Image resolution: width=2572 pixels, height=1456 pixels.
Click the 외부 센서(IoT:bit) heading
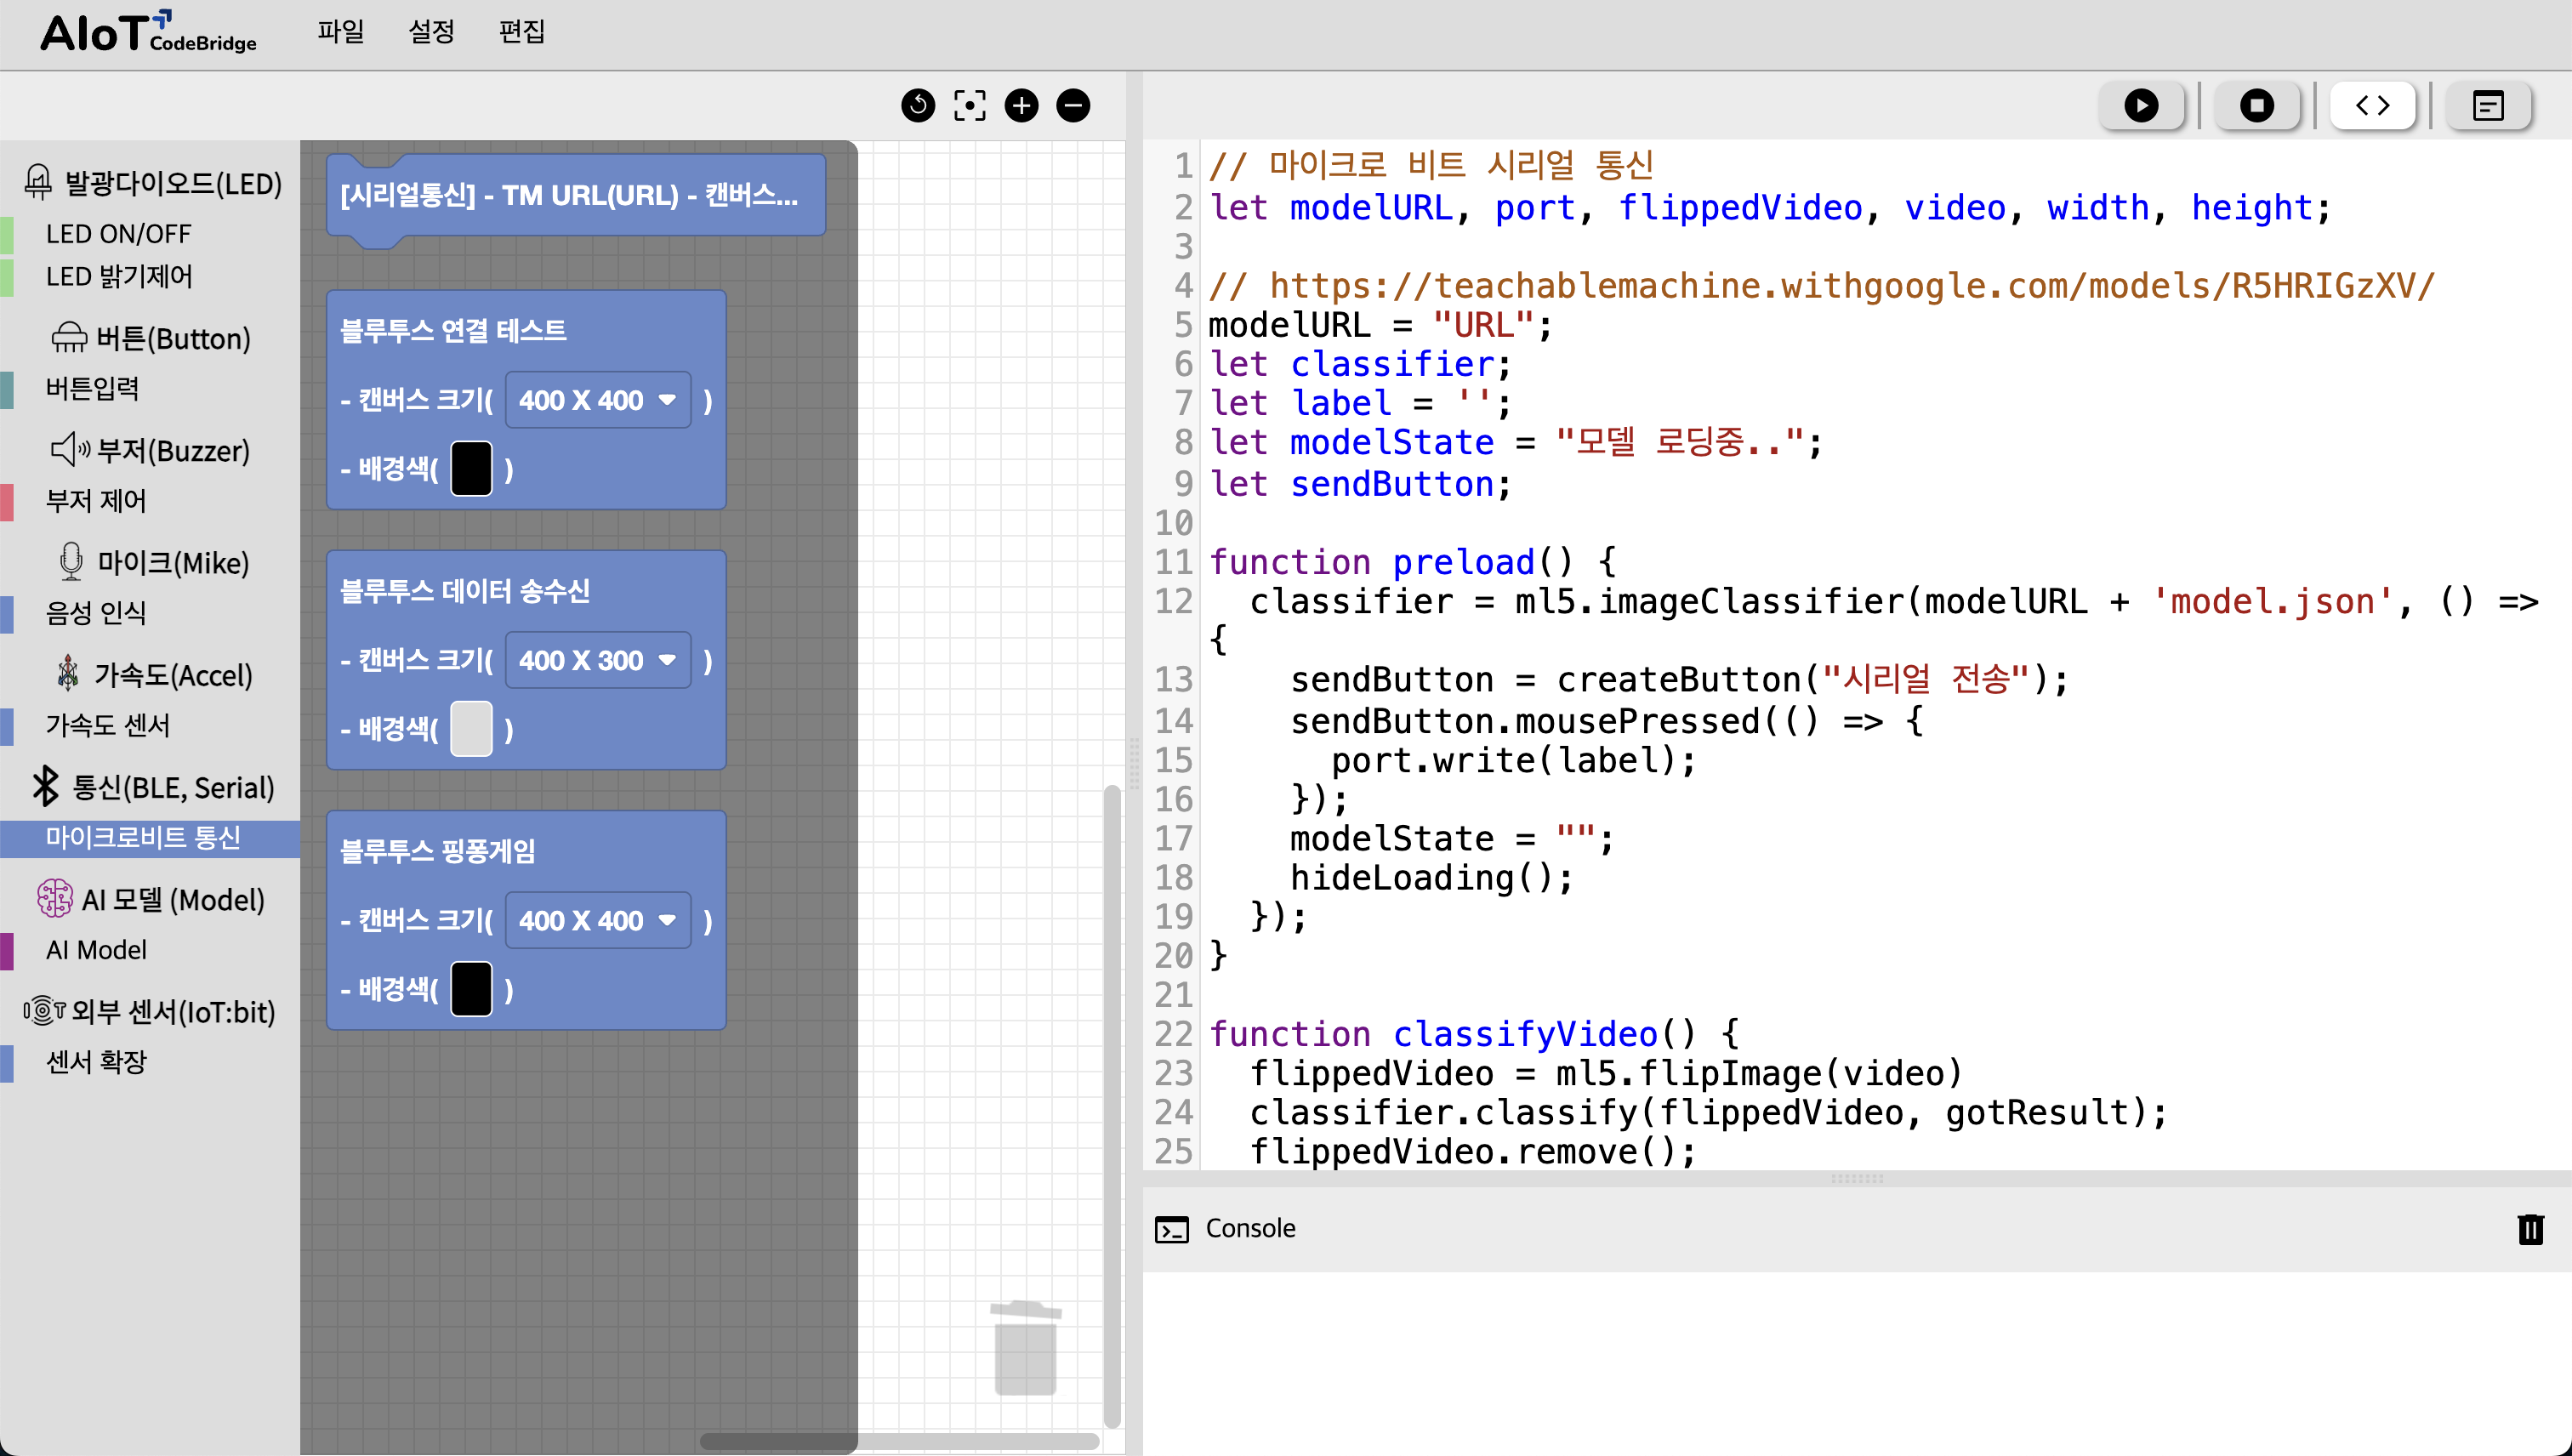coord(173,1011)
